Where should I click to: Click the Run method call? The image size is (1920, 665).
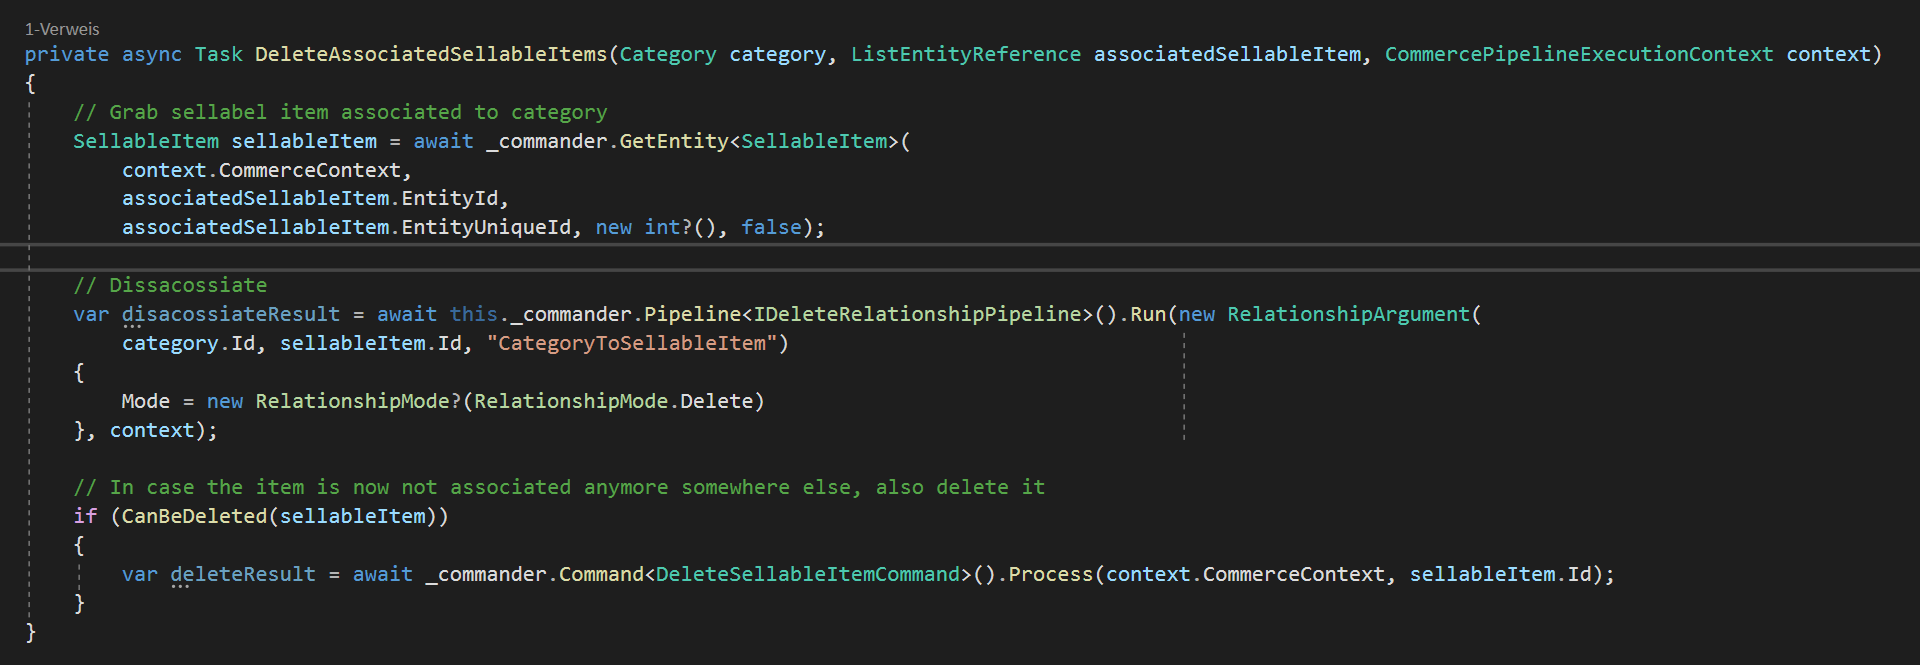pos(1148,314)
